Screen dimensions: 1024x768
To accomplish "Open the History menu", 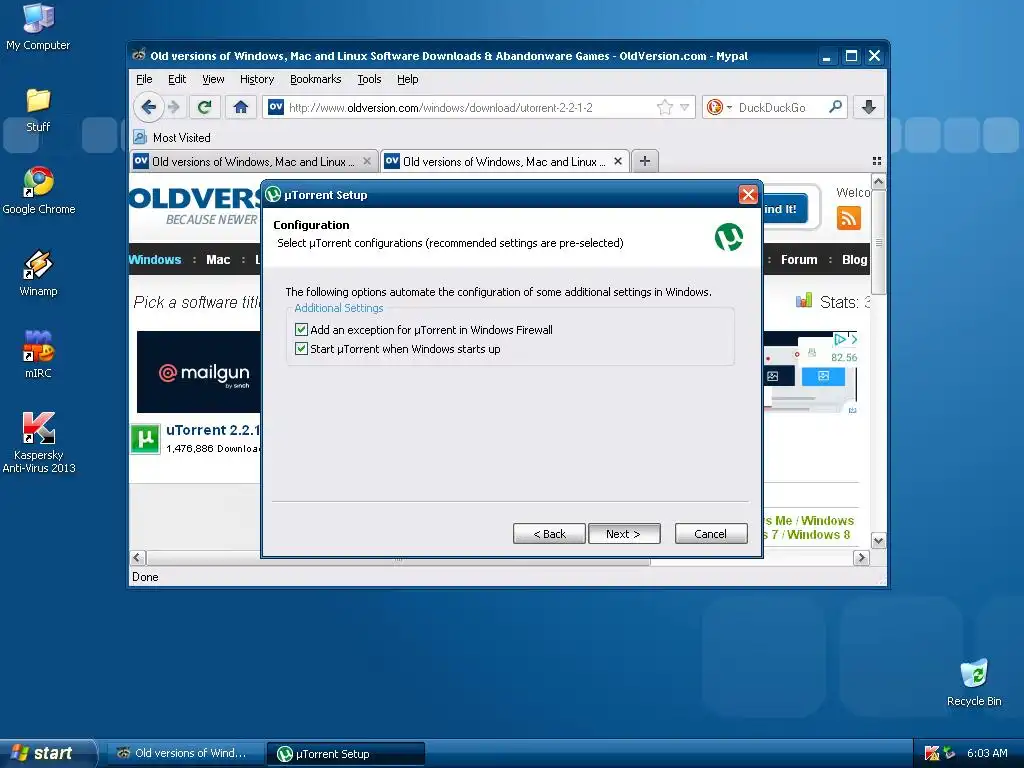I will coord(257,79).
